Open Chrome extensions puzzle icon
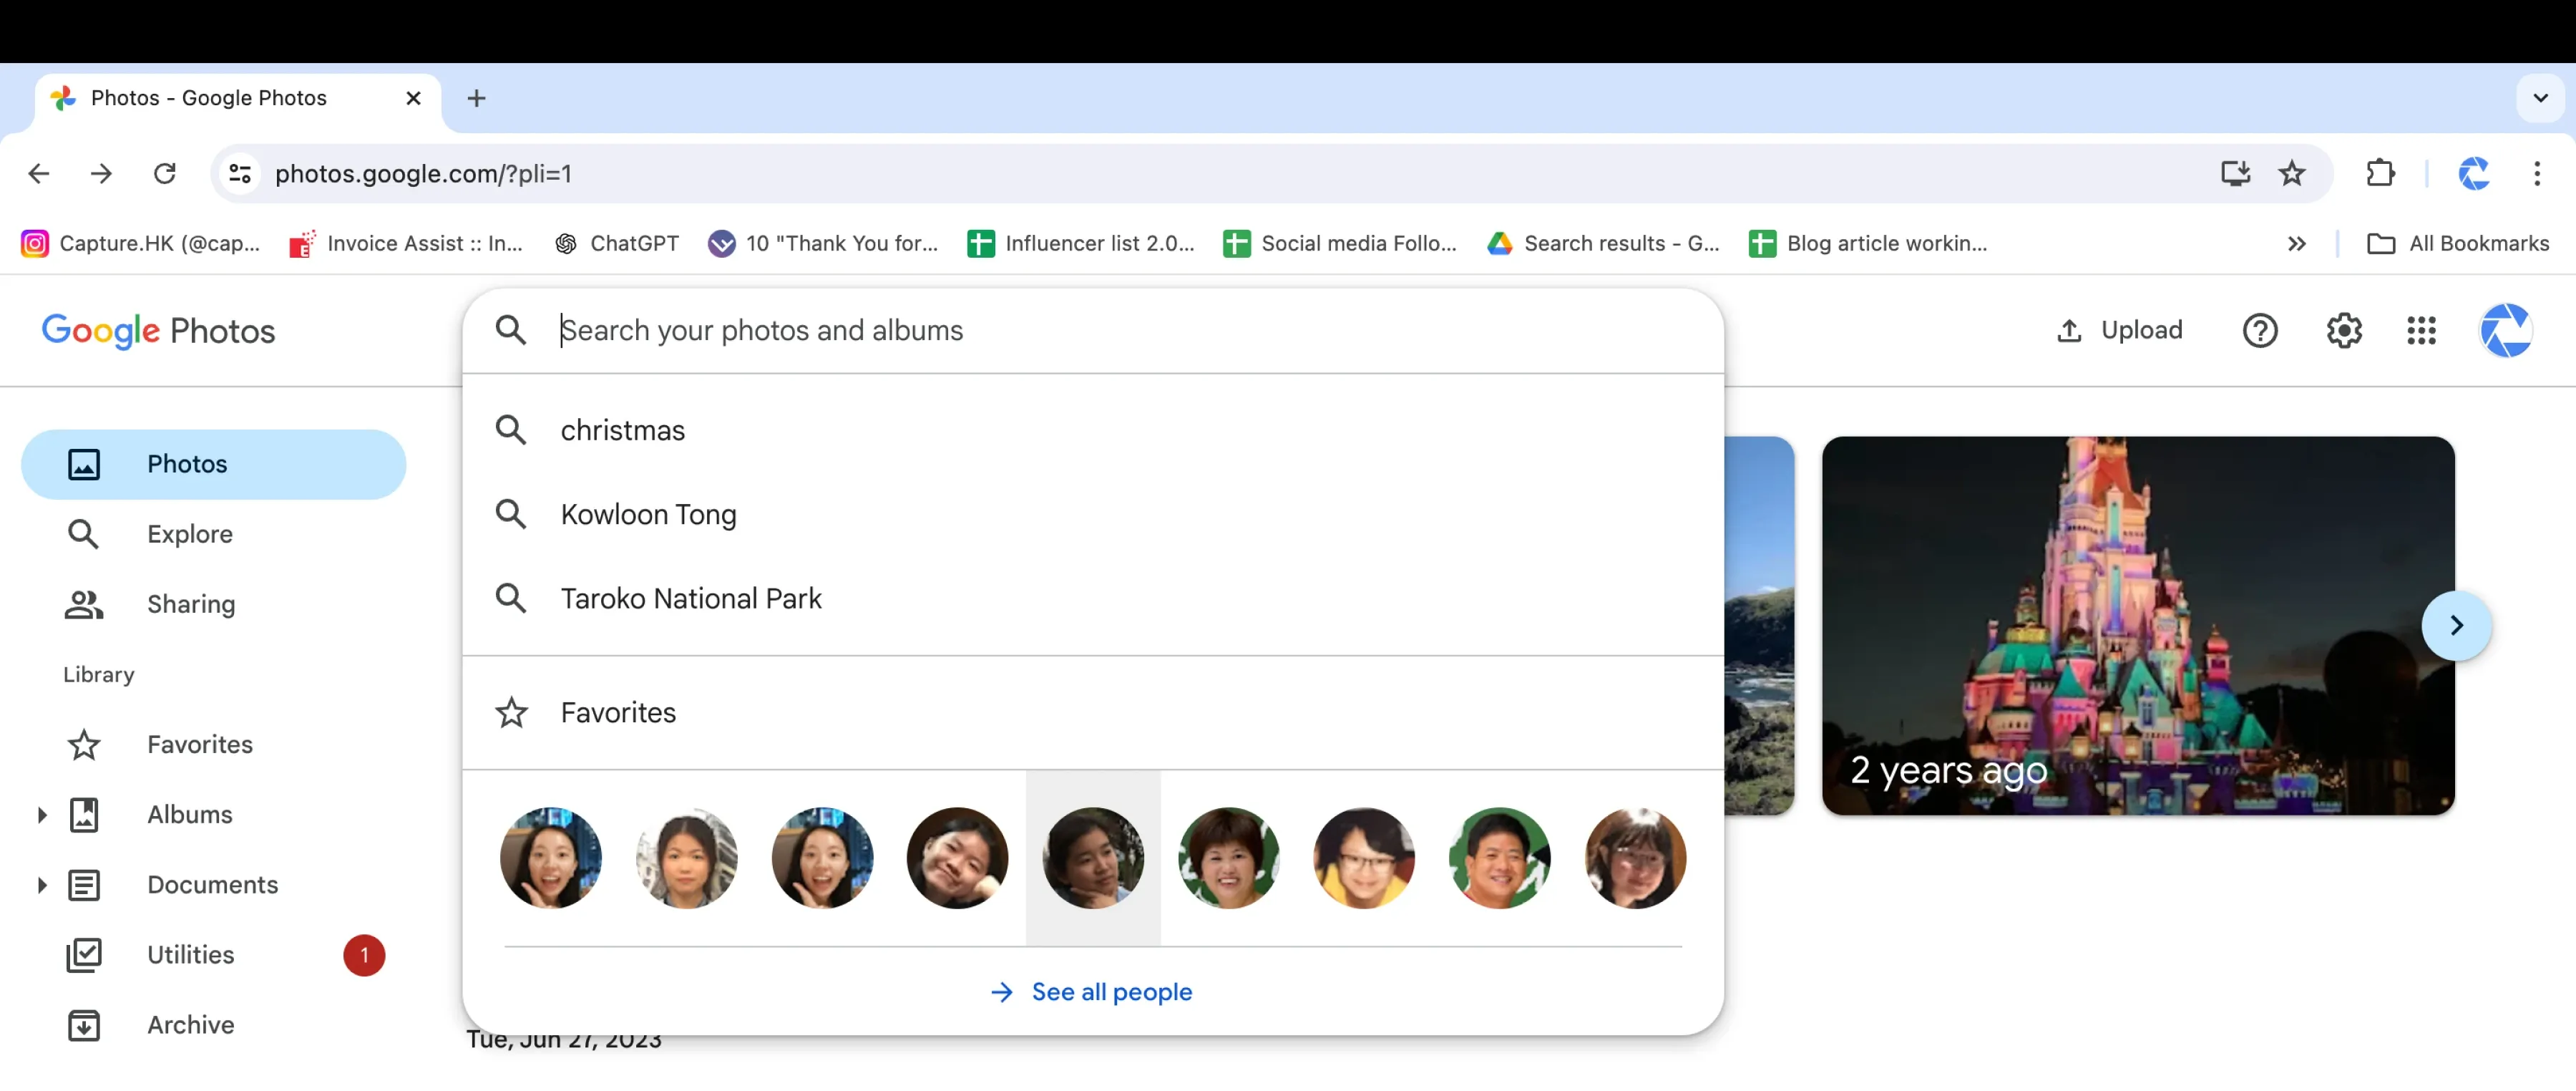Viewport: 2576px width, 1091px height. [x=2381, y=174]
